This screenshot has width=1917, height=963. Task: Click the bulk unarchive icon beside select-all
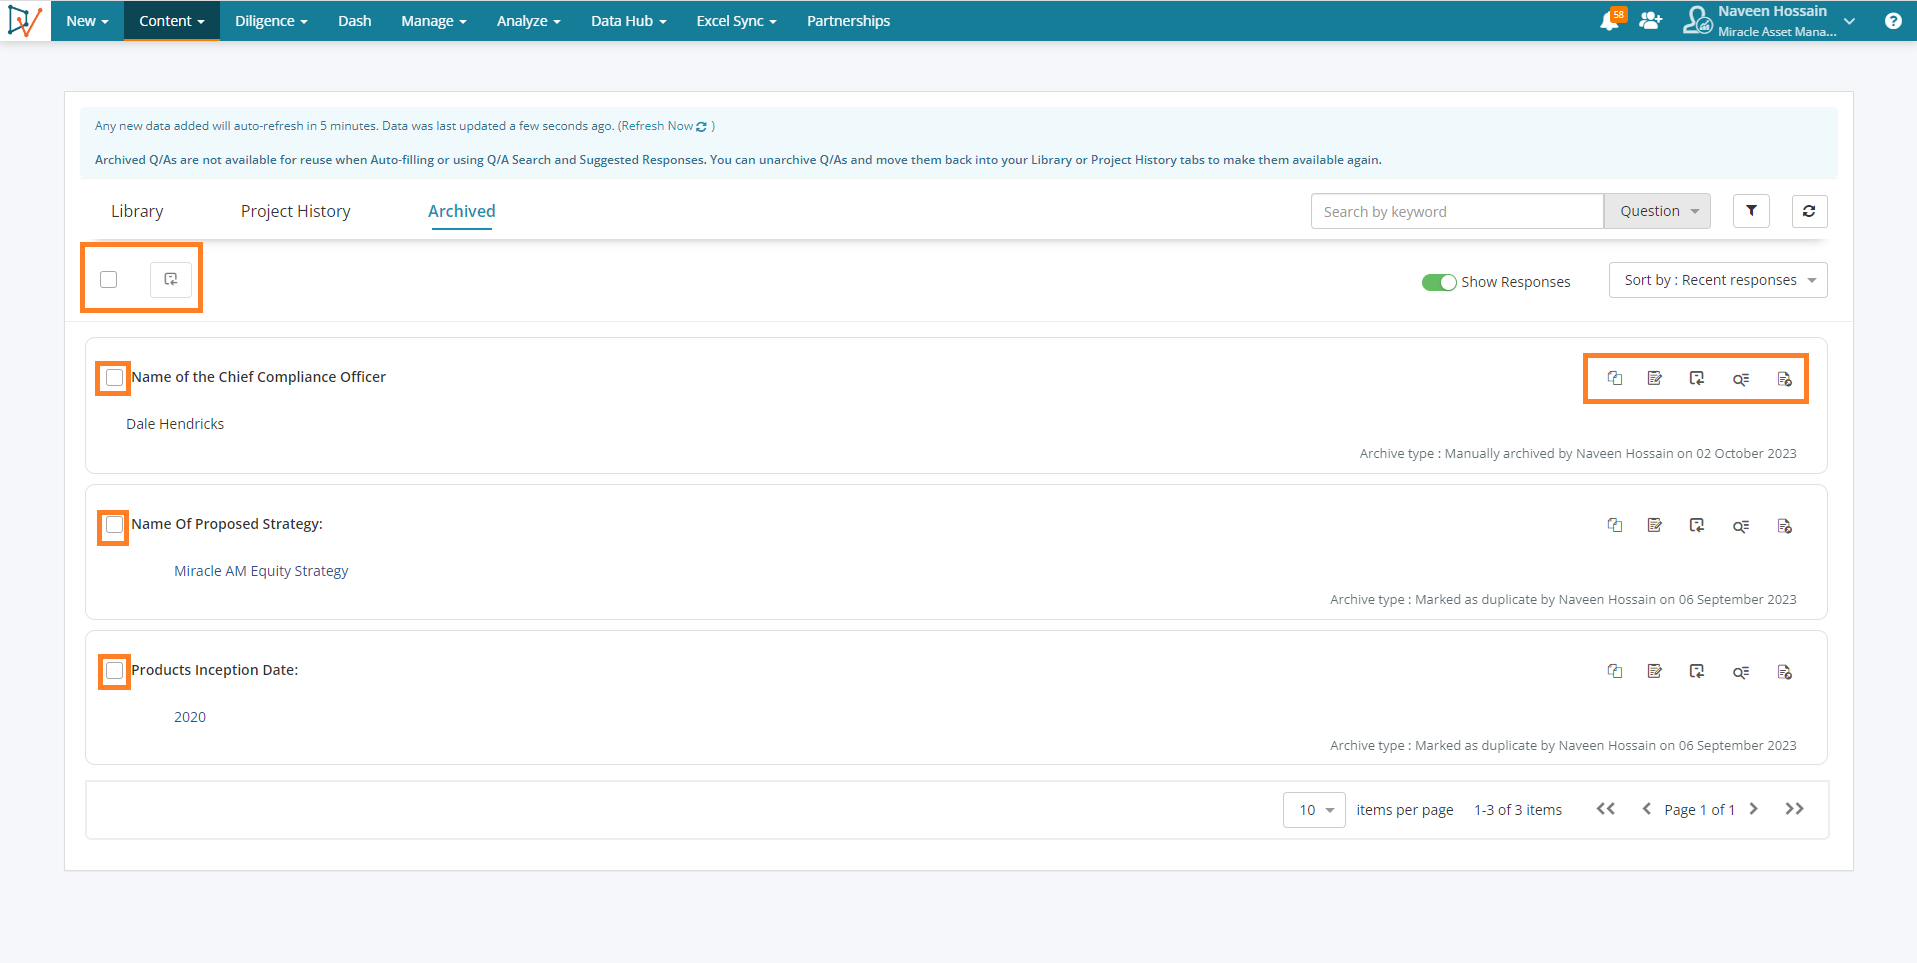[171, 279]
